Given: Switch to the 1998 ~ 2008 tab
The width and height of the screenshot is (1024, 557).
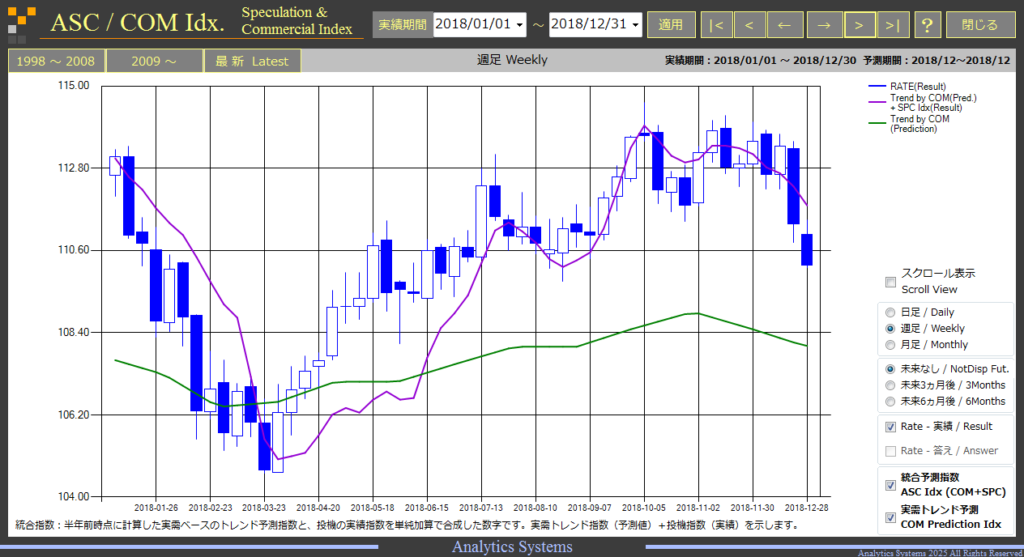Looking at the screenshot, I should 56,61.
